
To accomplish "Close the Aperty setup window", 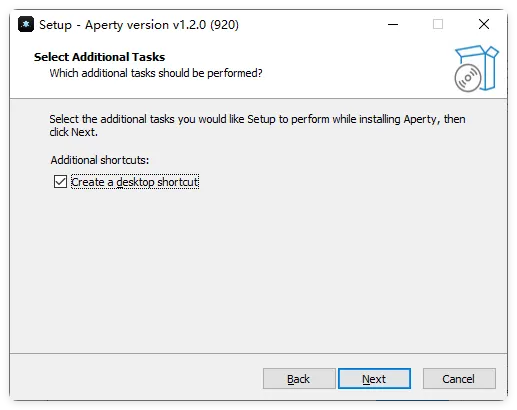I will [x=484, y=24].
